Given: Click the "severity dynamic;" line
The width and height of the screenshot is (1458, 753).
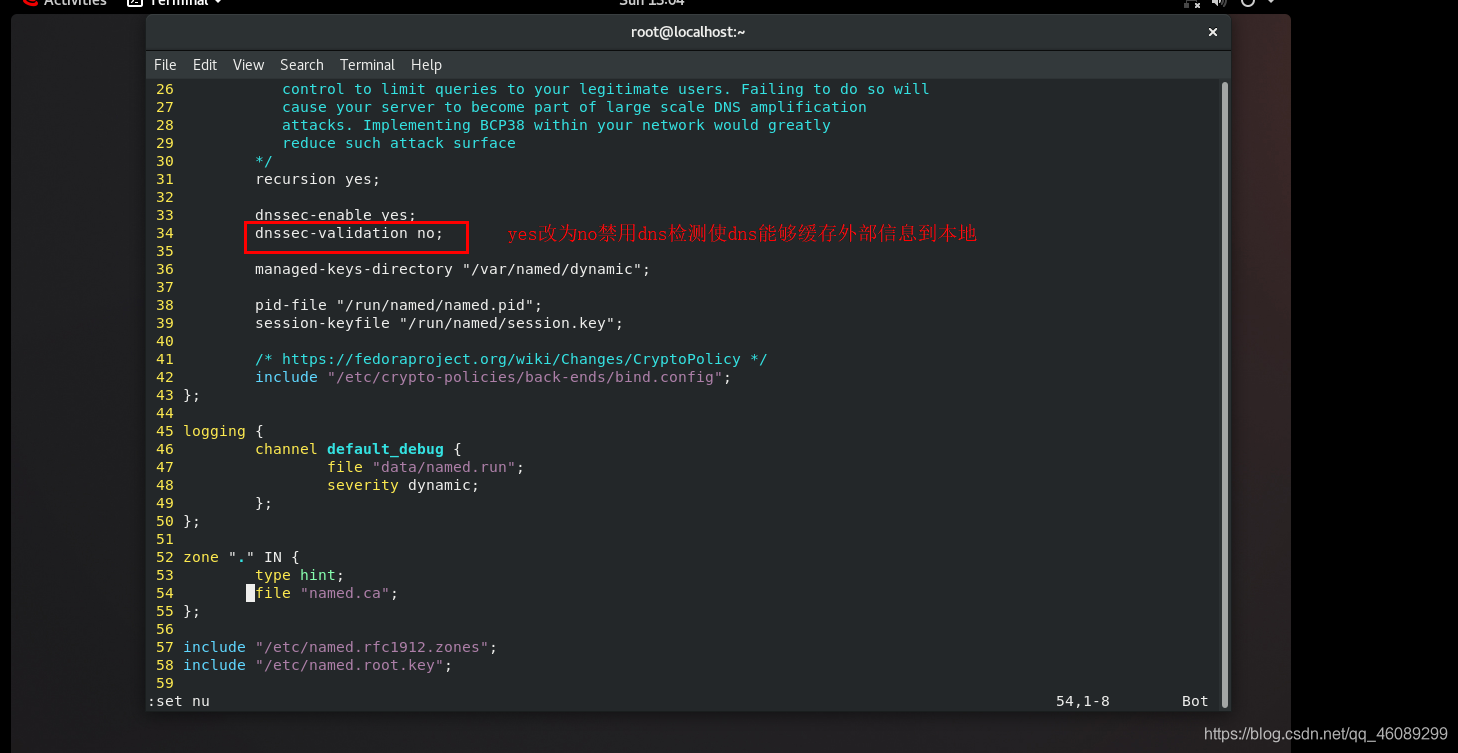Looking at the screenshot, I should [x=403, y=485].
